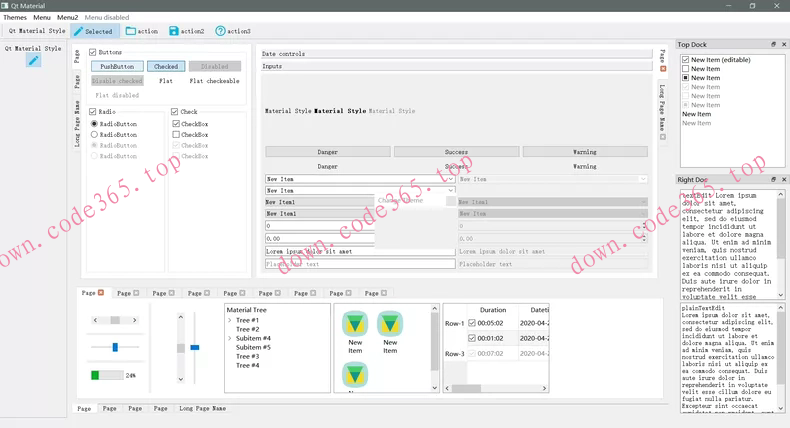Click the blue horizontal slider handle
Screen dimensions: 790x428
[115, 347]
